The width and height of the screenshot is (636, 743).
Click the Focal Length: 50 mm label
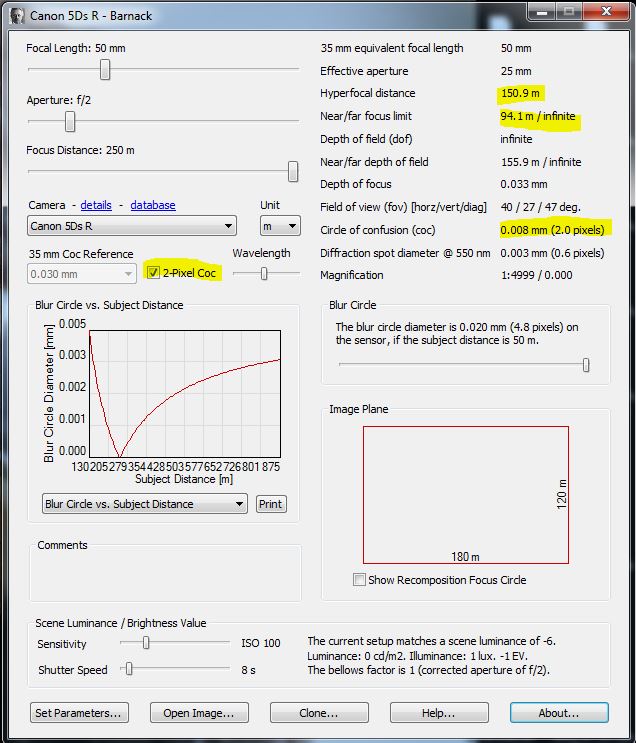click(x=76, y=48)
